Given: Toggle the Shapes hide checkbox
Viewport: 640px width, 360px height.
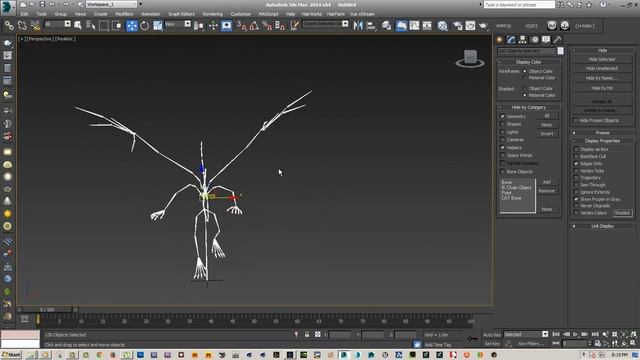Looking at the screenshot, I should pos(503,124).
